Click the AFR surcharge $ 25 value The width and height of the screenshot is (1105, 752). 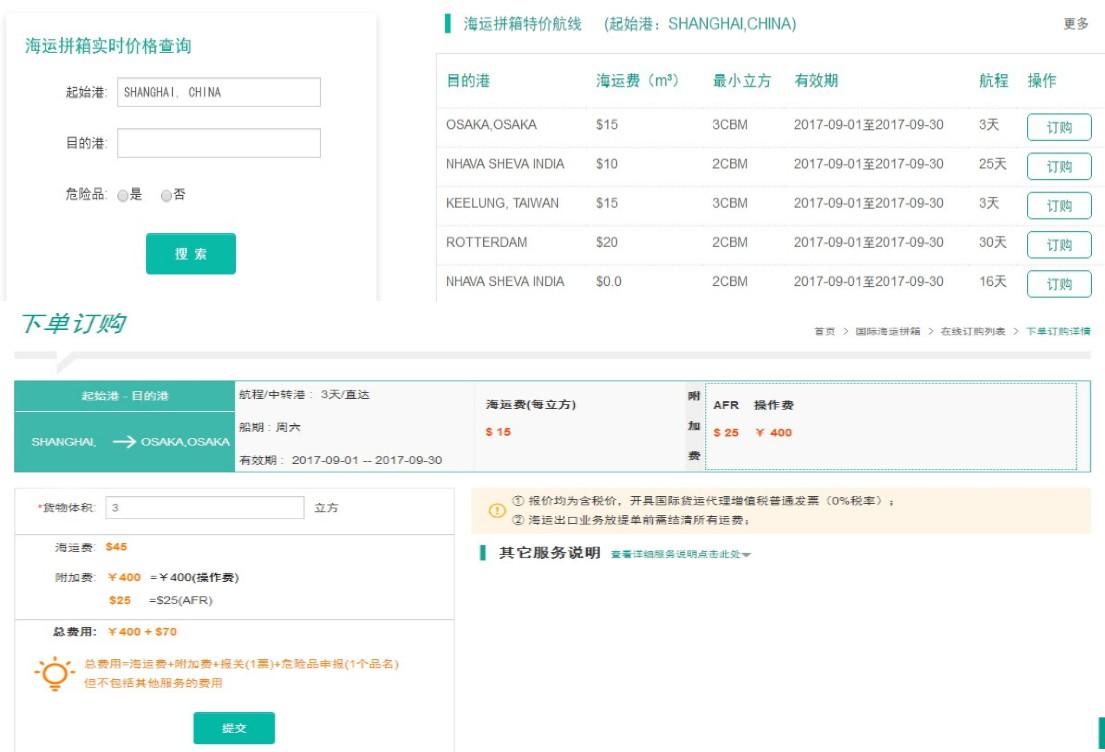click(726, 433)
